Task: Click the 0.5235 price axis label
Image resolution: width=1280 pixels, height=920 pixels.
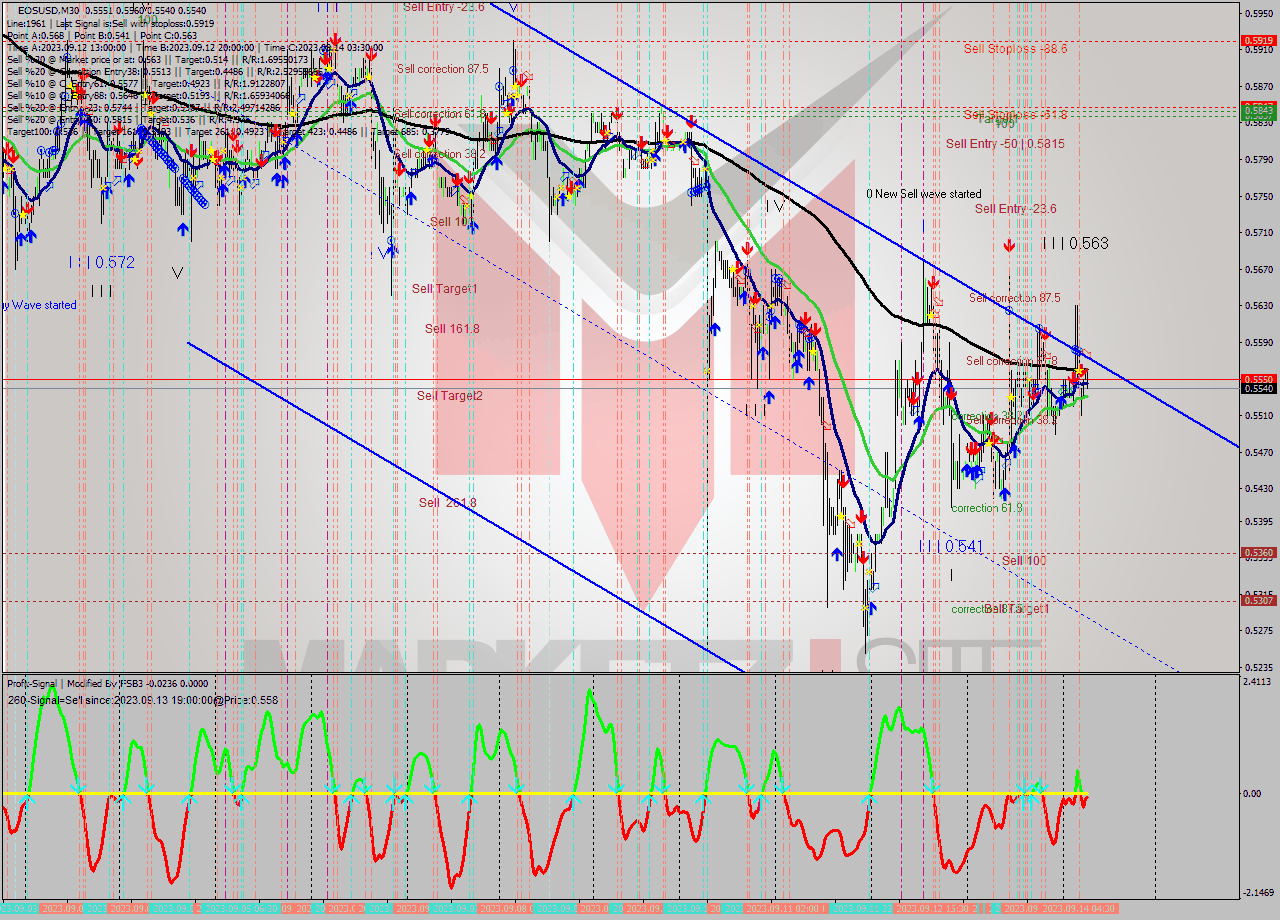Action: (x=1258, y=667)
